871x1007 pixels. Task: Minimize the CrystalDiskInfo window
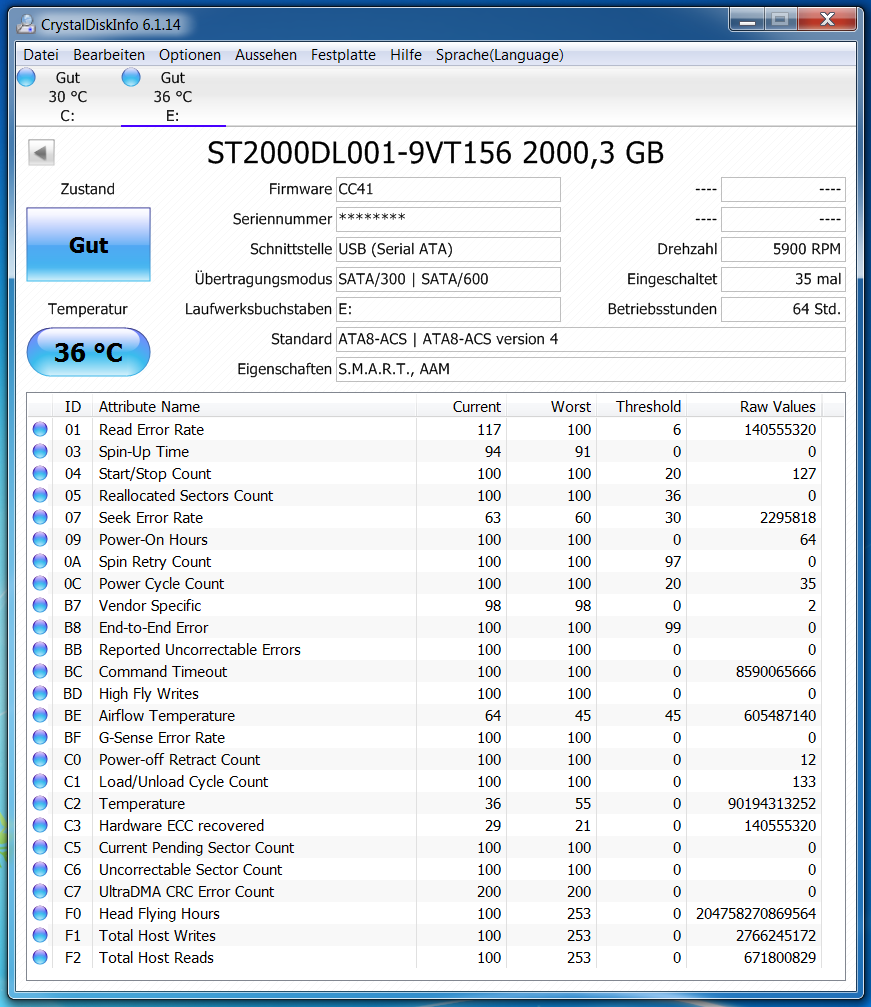(747, 20)
